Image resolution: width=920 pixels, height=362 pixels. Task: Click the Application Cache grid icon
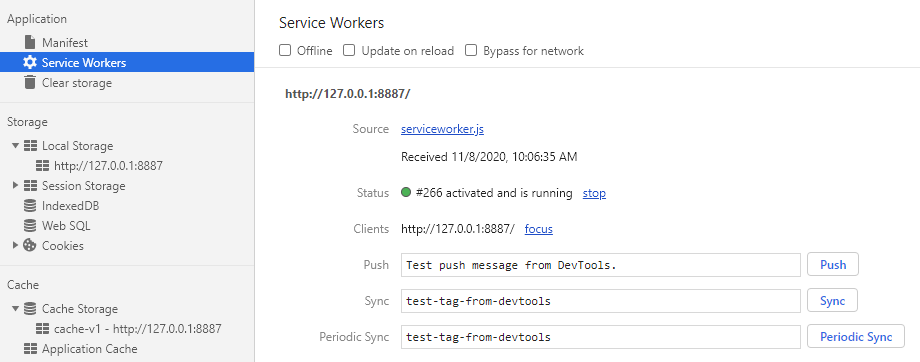(x=29, y=349)
